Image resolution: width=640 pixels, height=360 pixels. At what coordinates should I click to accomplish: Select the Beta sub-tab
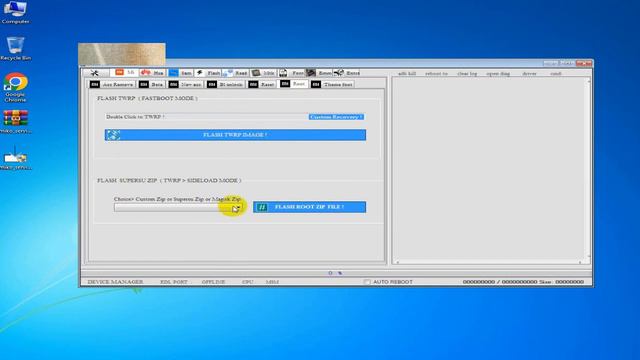click(x=151, y=84)
